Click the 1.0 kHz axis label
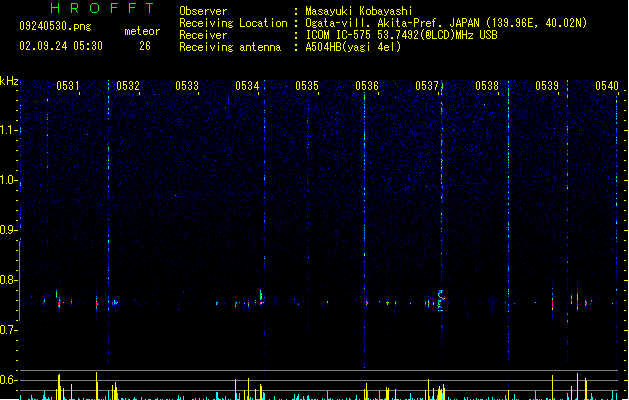The image size is (629, 400). (8, 180)
